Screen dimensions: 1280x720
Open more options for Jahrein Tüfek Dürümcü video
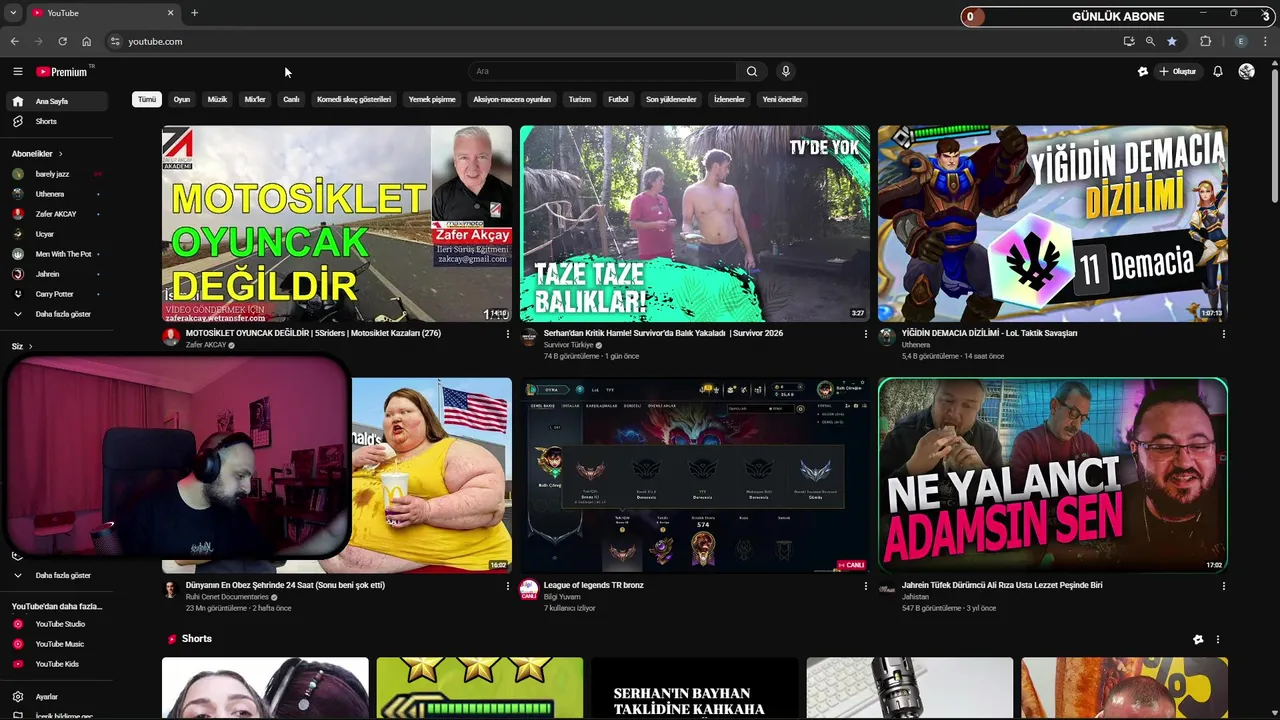1223,586
